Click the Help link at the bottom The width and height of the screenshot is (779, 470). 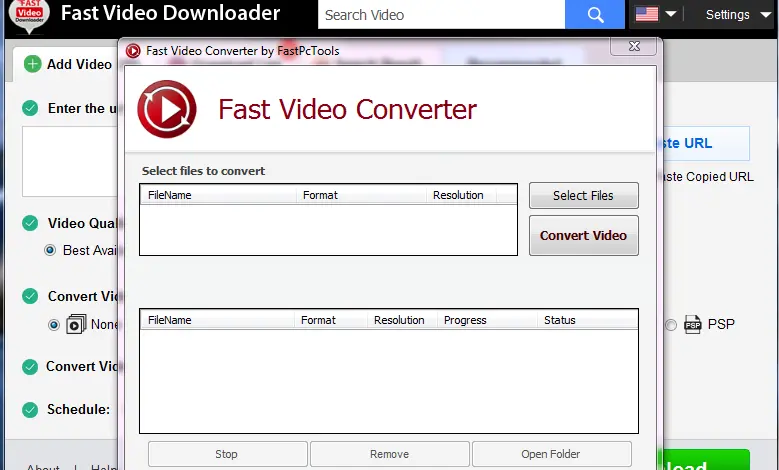104,467
